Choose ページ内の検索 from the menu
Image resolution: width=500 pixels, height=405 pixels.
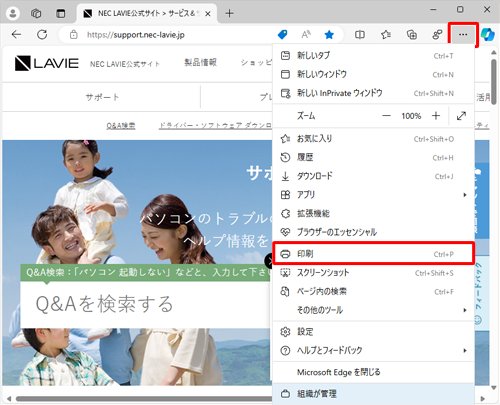[x=373, y=291]
